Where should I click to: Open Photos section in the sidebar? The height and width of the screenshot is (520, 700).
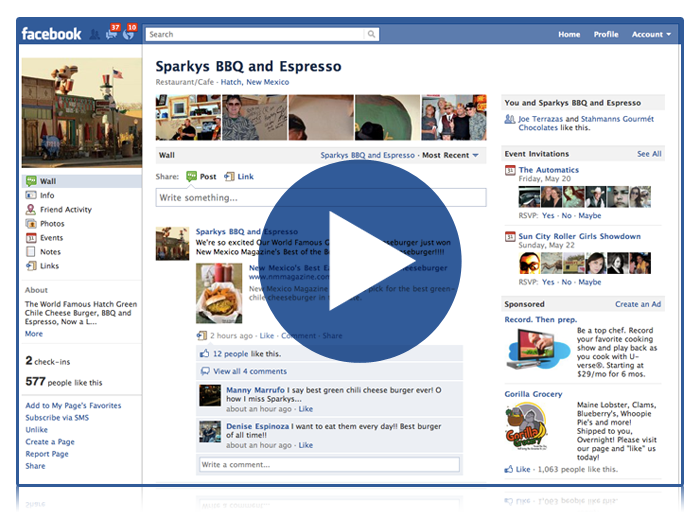click(52, 224)
